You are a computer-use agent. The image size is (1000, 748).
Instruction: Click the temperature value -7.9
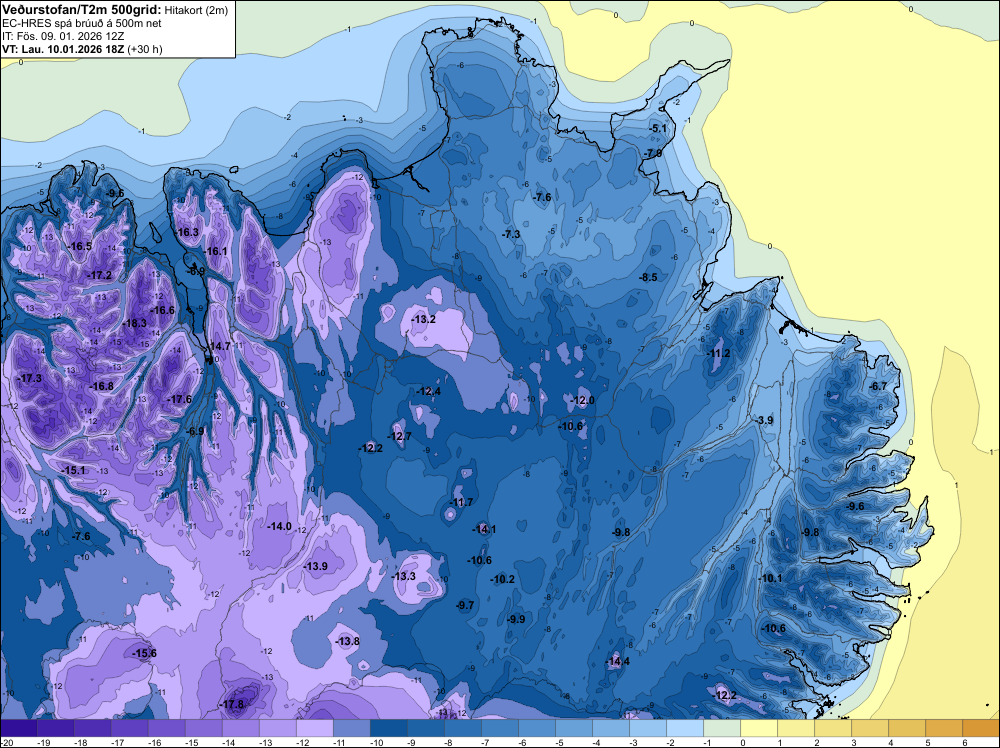pyautogui.click(x=653, y=154)
